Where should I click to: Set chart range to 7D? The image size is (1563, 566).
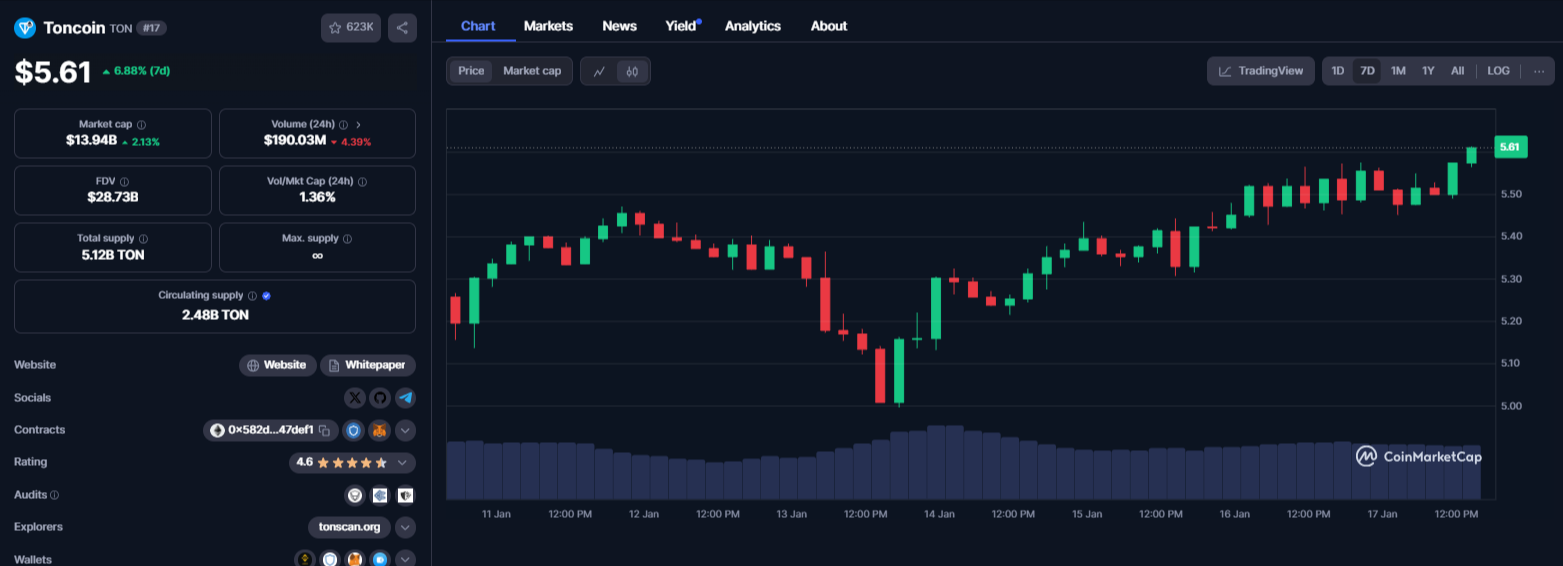1367,71
